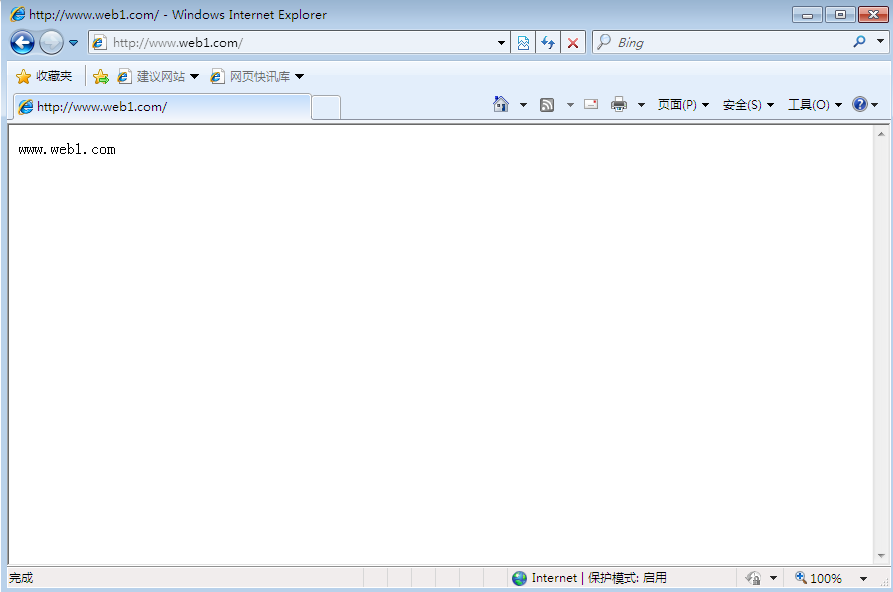The image size is (893, 592).
Task: Click the 100% zoom level button
Action: point(818,578)
